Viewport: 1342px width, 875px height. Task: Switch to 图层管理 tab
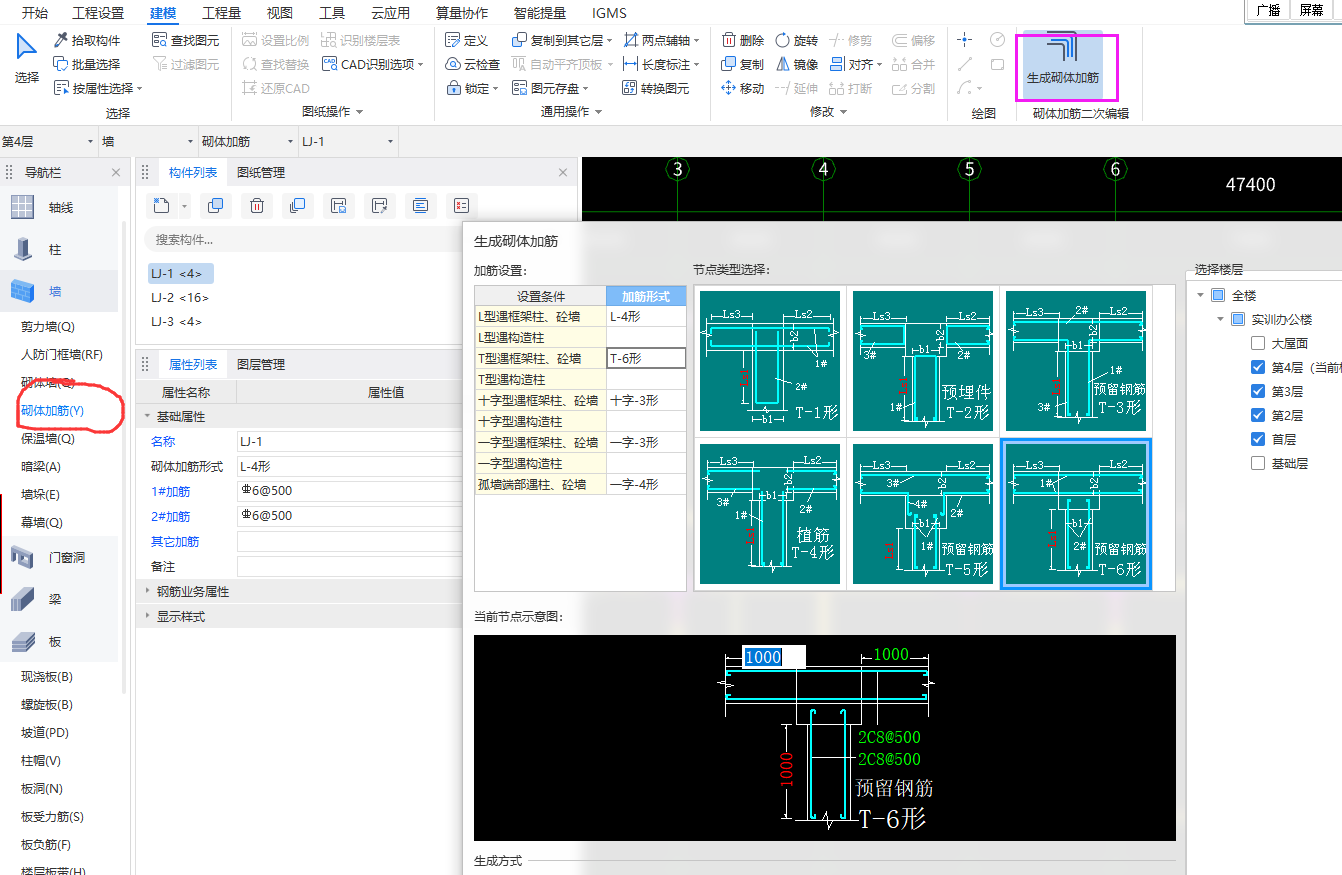260,364
